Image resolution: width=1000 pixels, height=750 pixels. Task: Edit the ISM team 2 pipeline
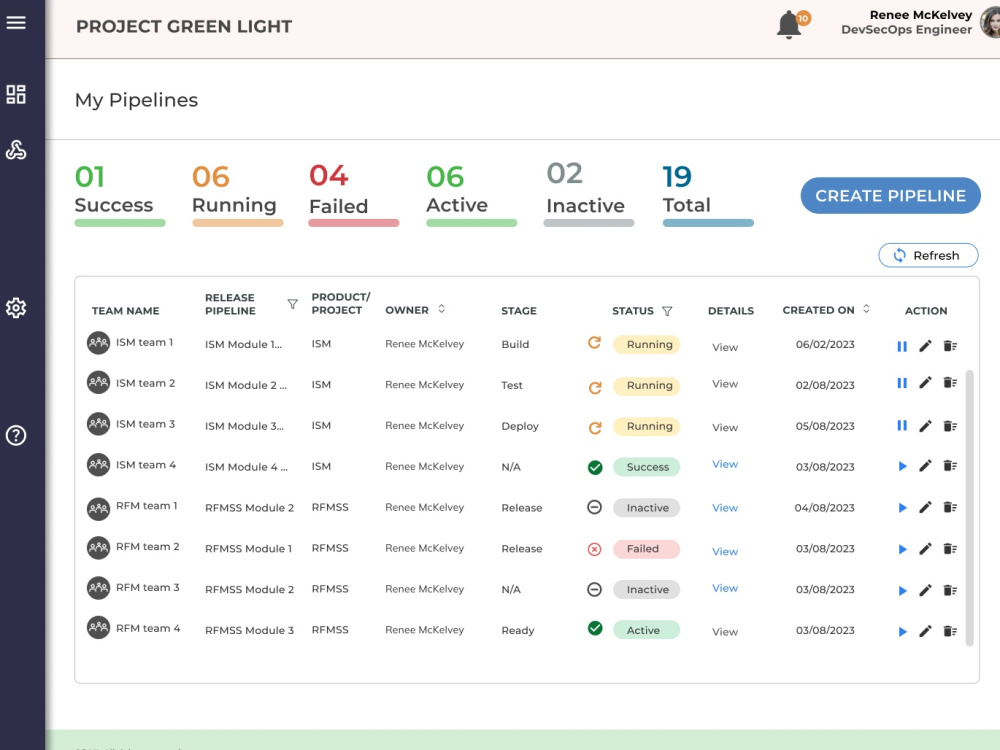(x=925, y=383)
